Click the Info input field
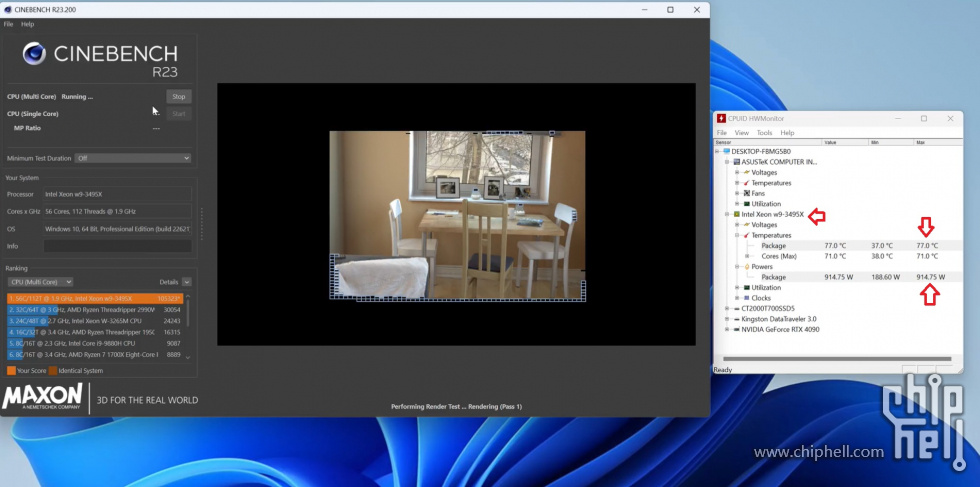Image resolution: width=980 pixels, height=487 pixels. [118, 246]
